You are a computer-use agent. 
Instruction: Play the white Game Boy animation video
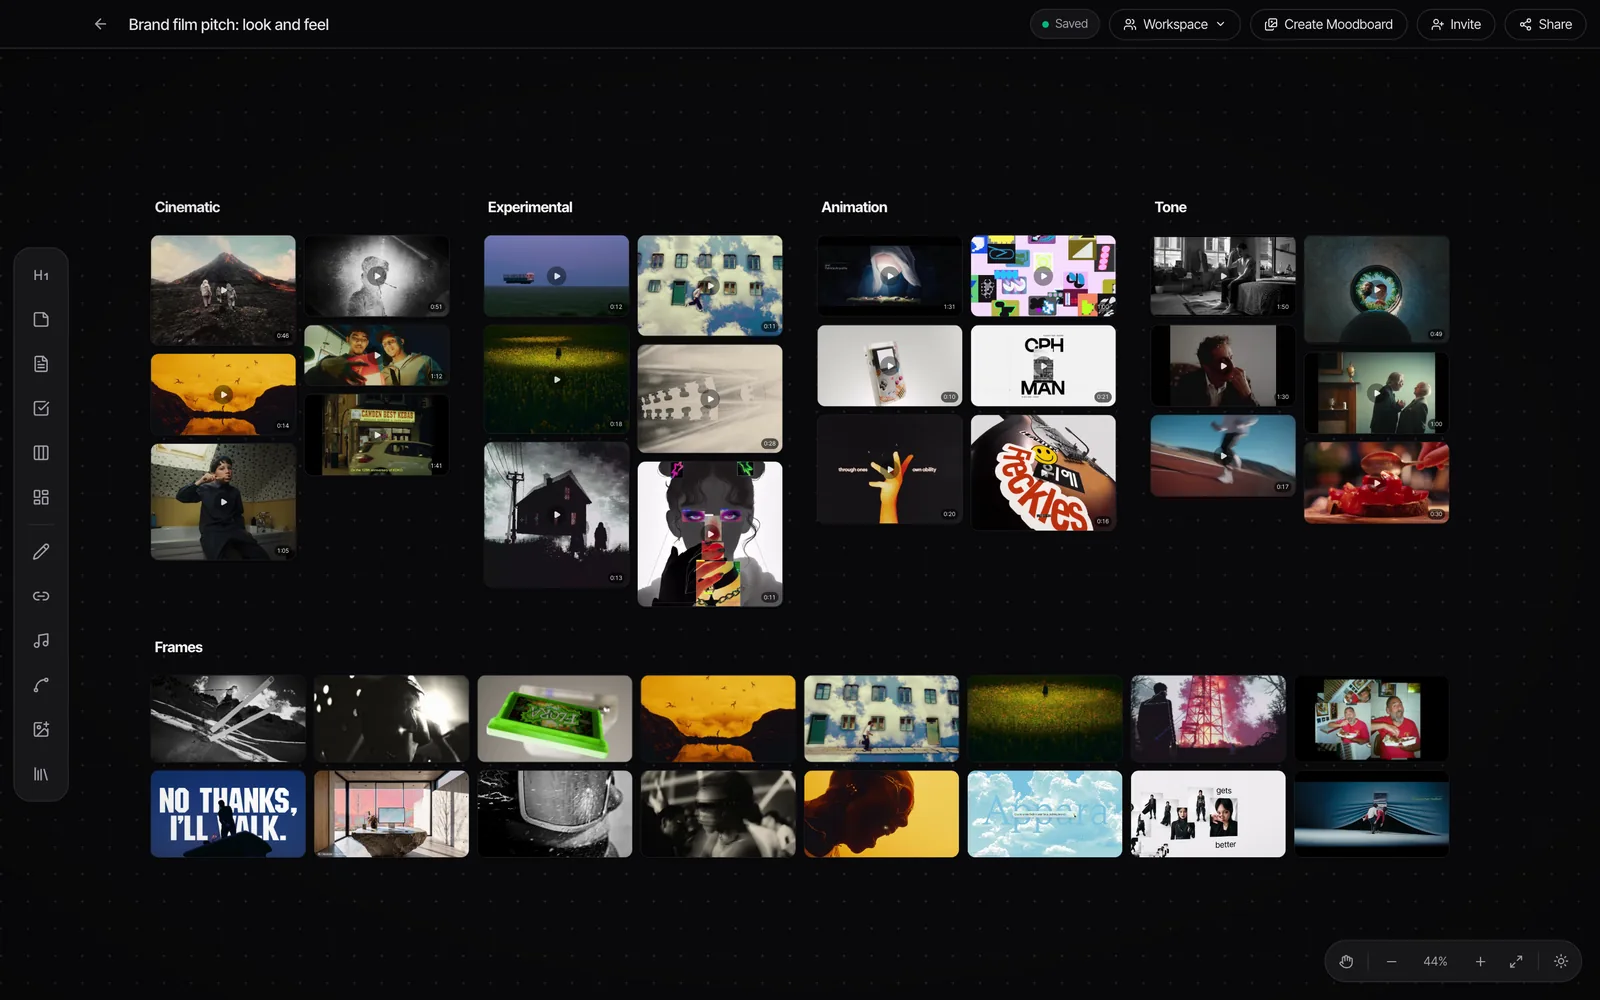pyautogui.click(x=890, y=365)
